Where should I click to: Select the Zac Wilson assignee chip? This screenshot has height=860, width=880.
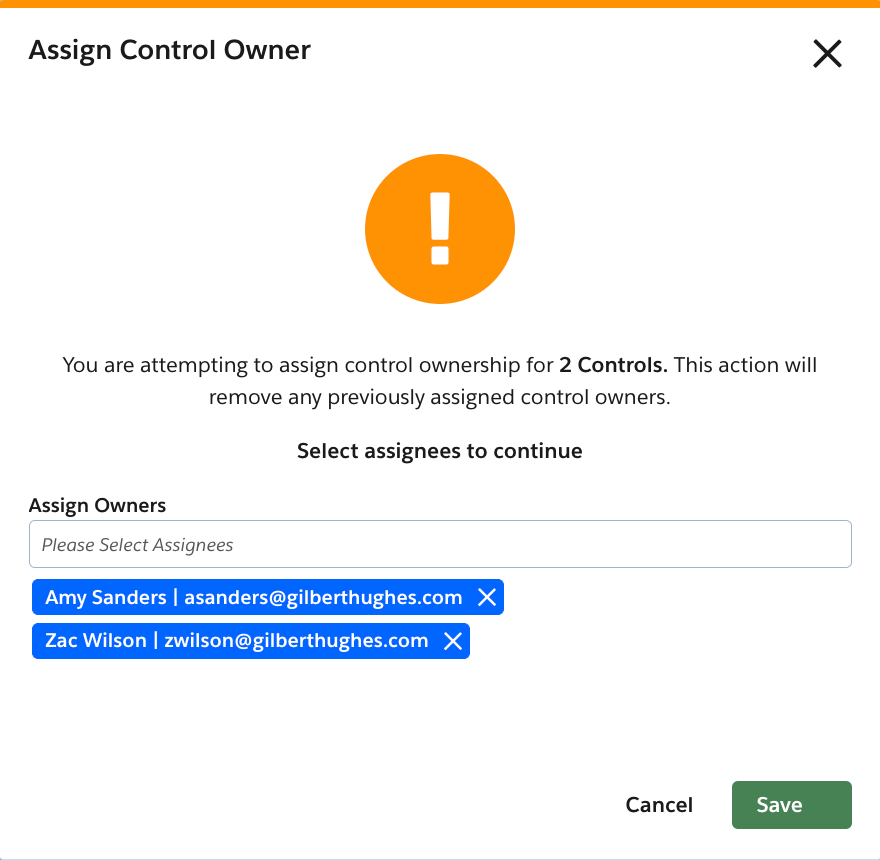pyautogui.click(x=251, y=641)
